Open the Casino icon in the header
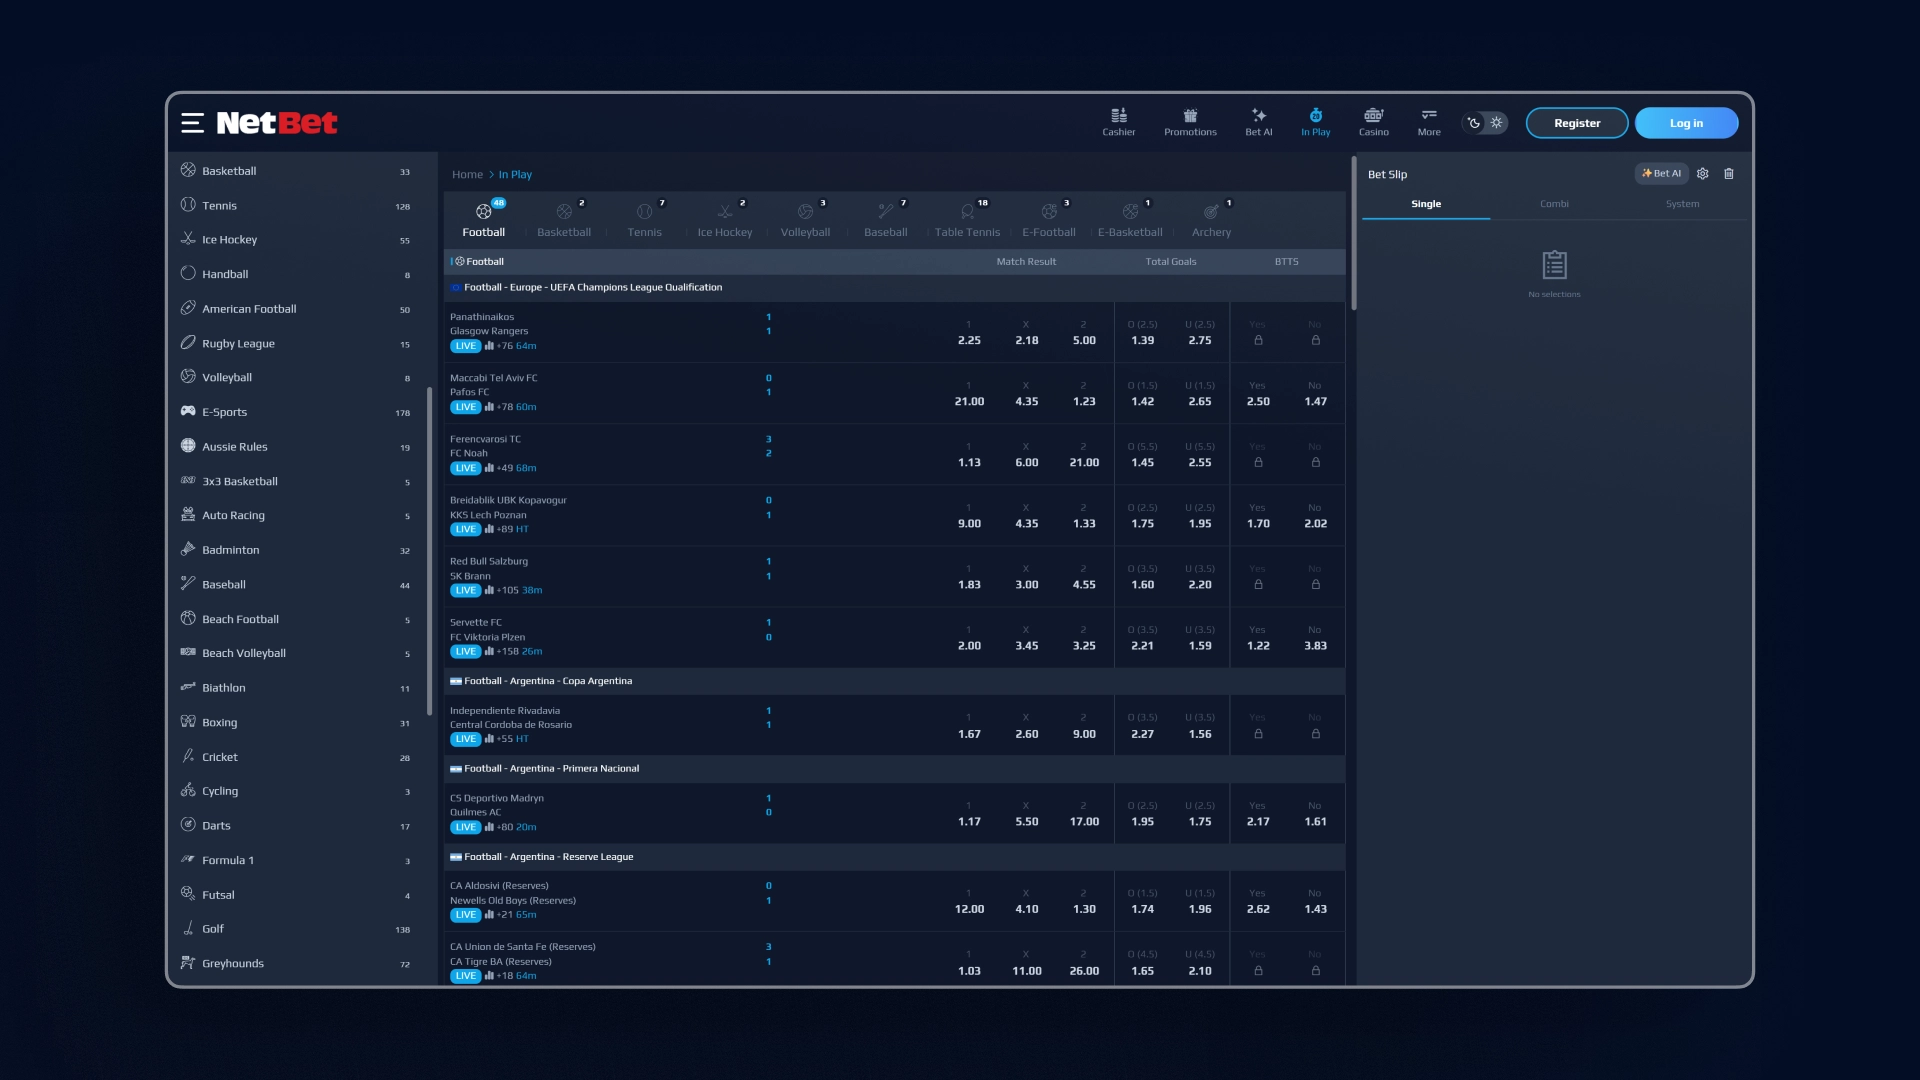1920x1080 pixels. [1373, 122]
